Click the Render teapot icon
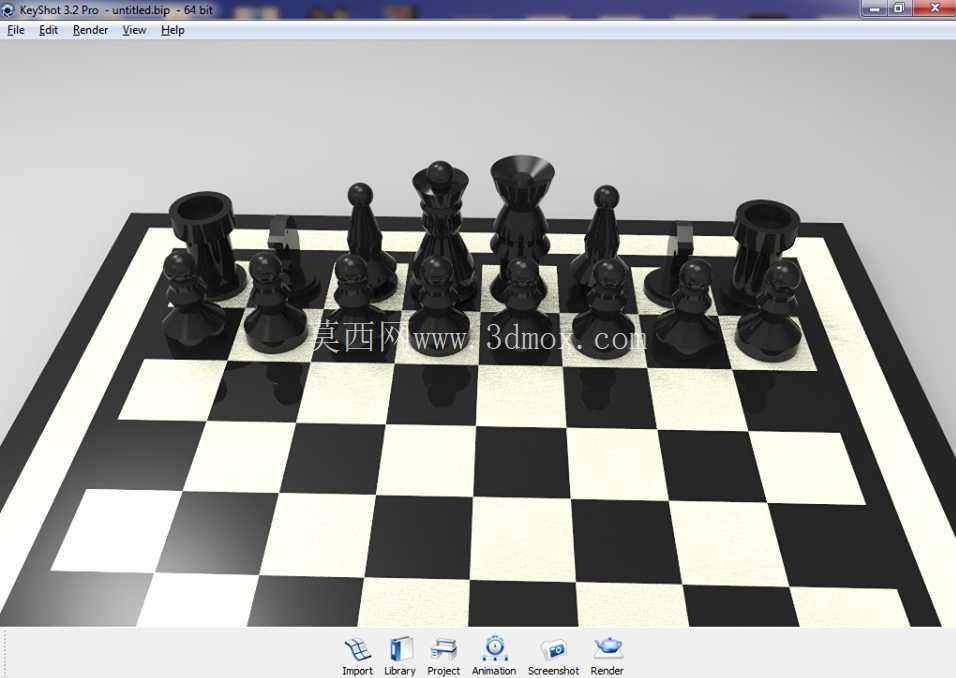Image resolution: width=956 pixels, height=678 pixels. click(x=607, y=649)
